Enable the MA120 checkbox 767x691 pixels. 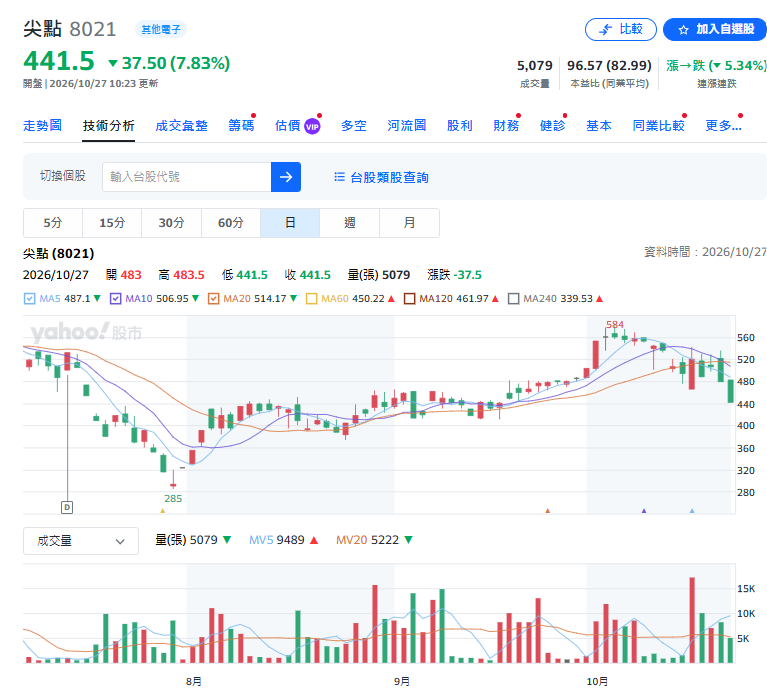[x=409, y=298]
